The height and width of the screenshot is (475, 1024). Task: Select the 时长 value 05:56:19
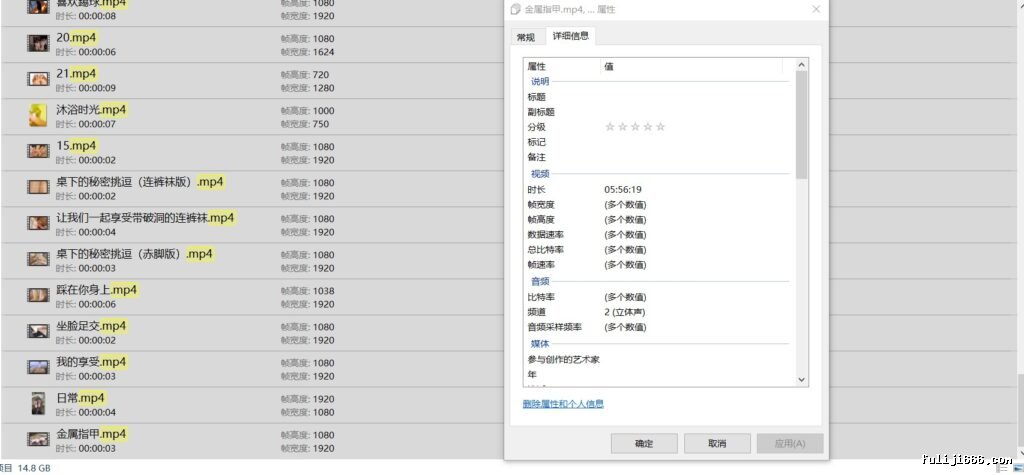pyautogui.click(x=623, y=189)
